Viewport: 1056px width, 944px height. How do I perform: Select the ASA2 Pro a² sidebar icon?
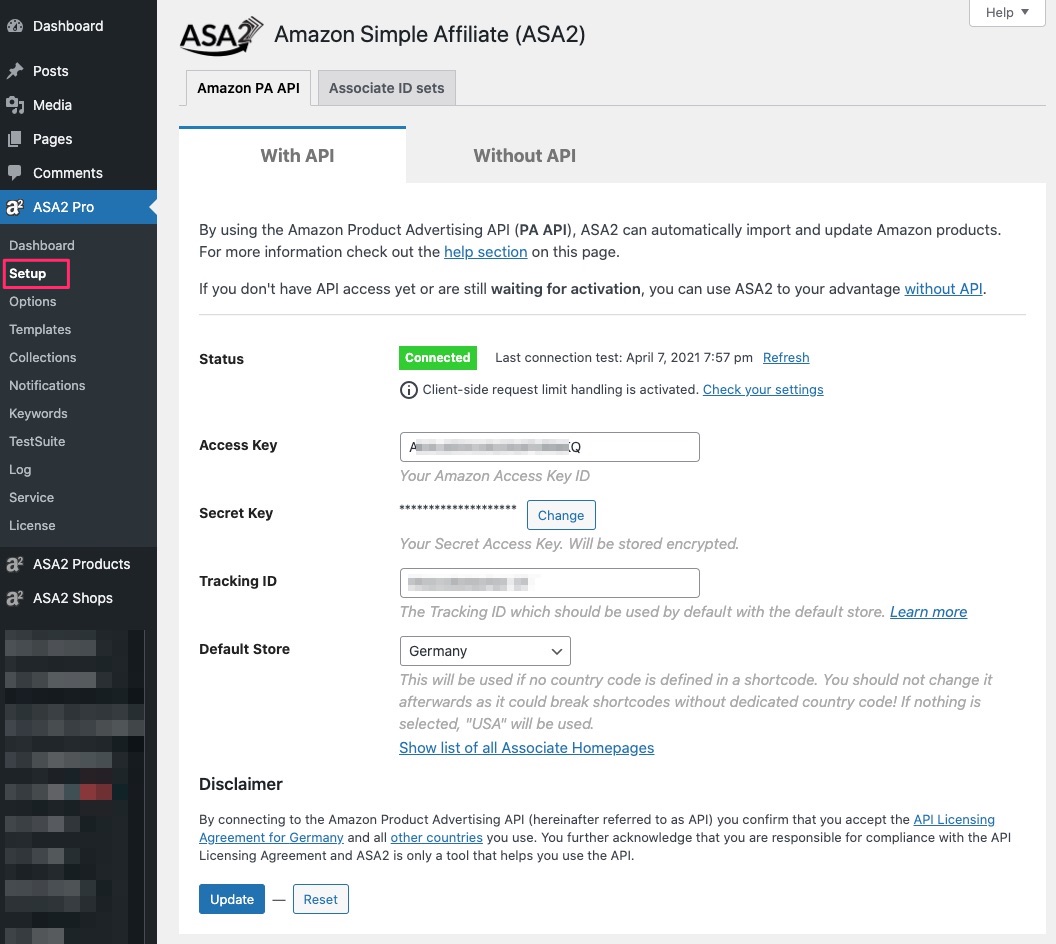[18, 207]
